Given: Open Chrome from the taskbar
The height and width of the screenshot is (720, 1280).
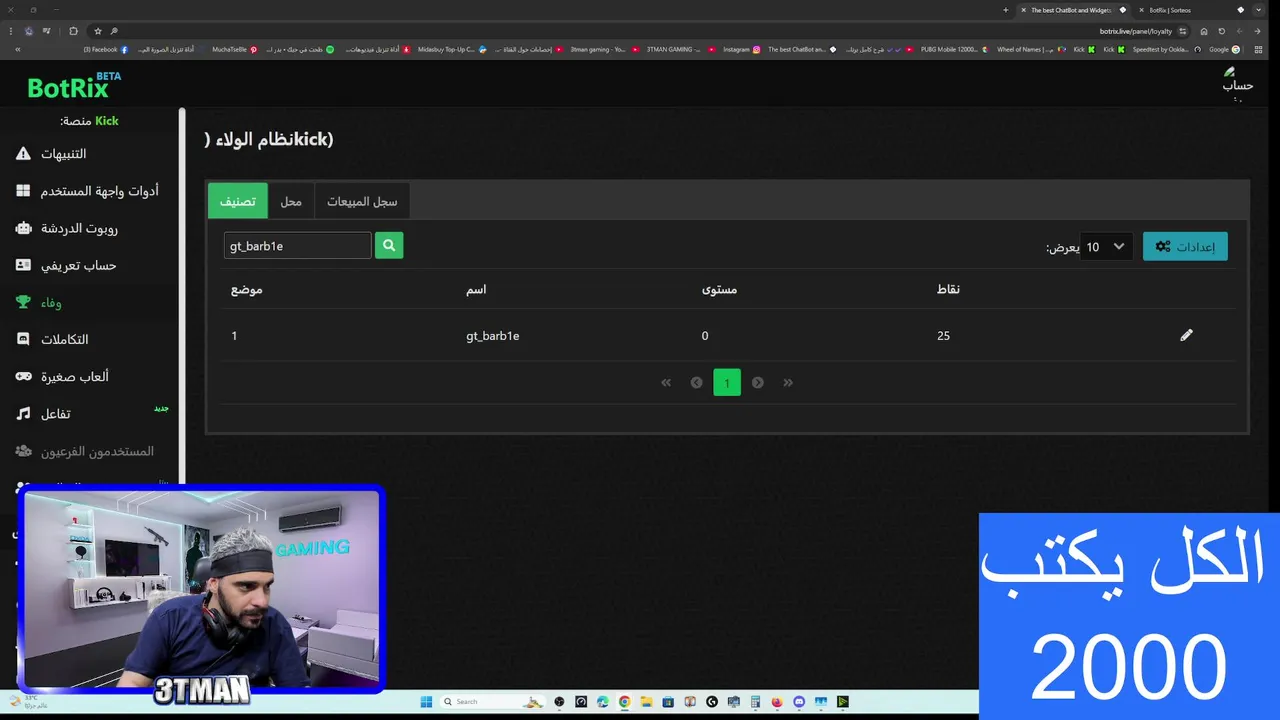Looking at the screenshot, I should (x=624, y=702).
